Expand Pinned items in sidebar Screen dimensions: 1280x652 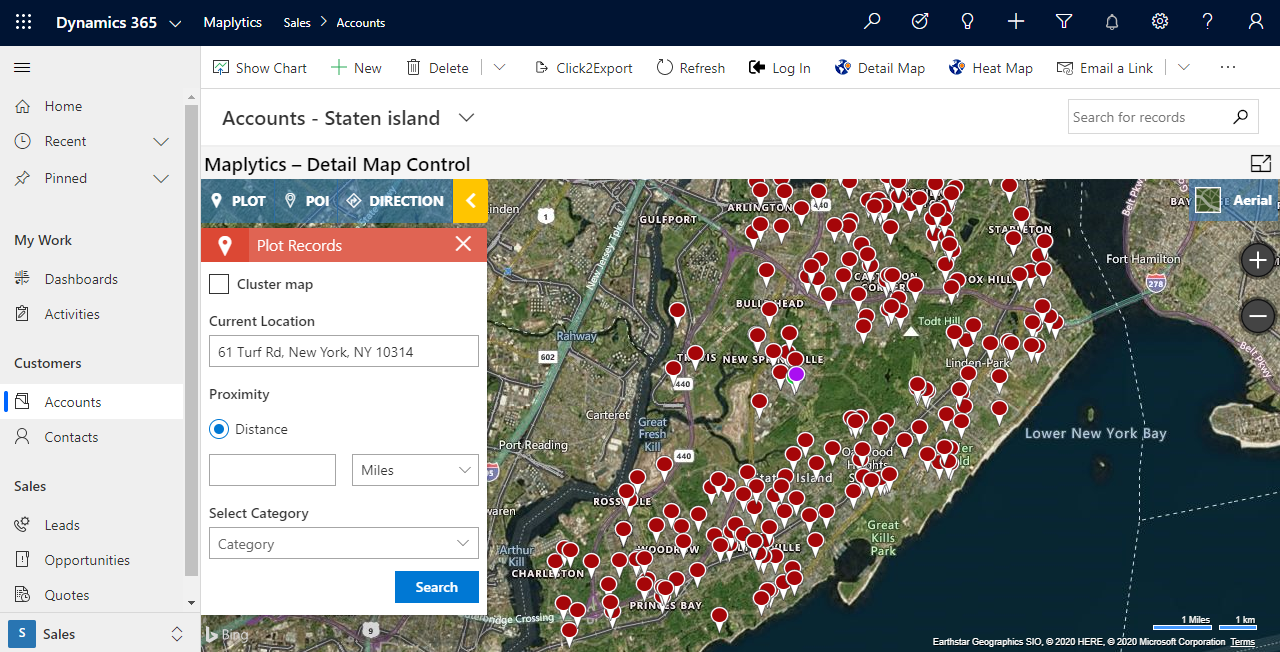coord(161,178)
